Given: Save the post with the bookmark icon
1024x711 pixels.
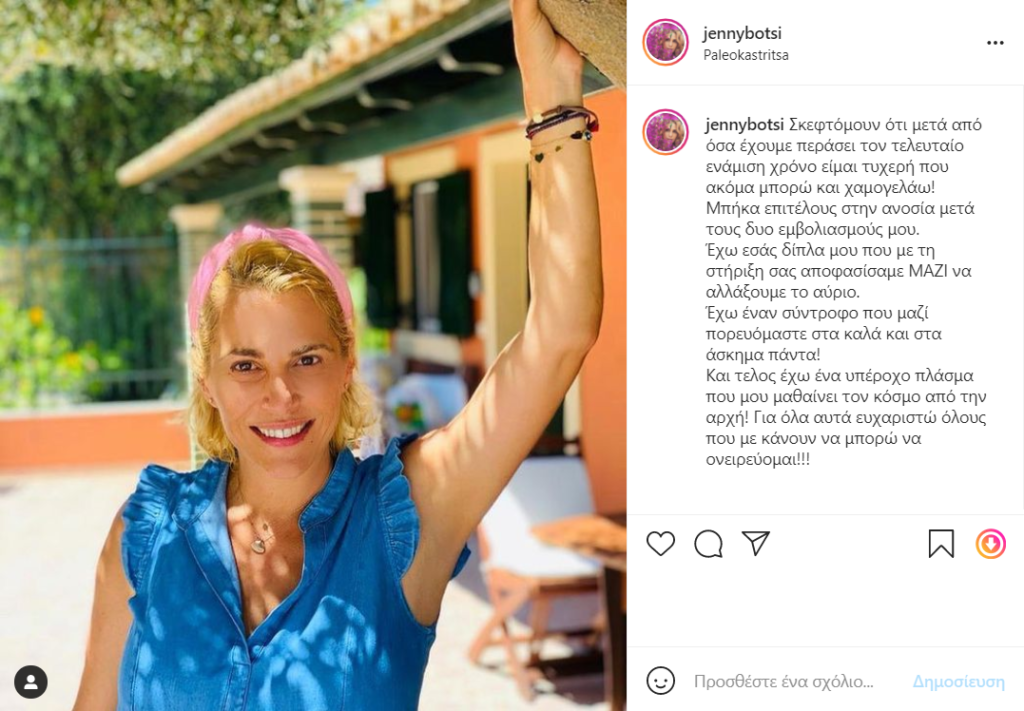Looking at the screenshot, I should (941, 543).
